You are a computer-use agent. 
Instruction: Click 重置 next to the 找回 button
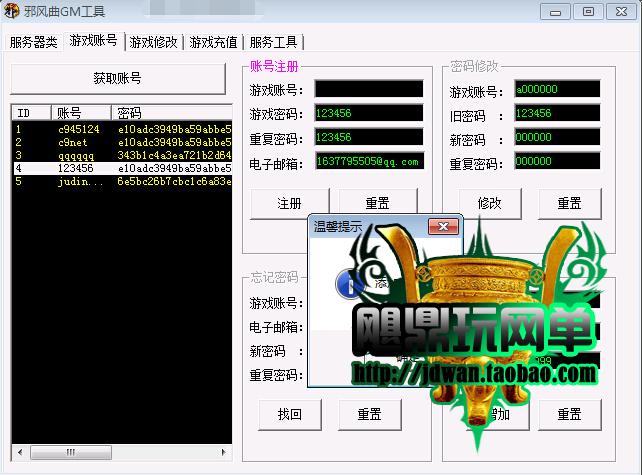[369, 414]
